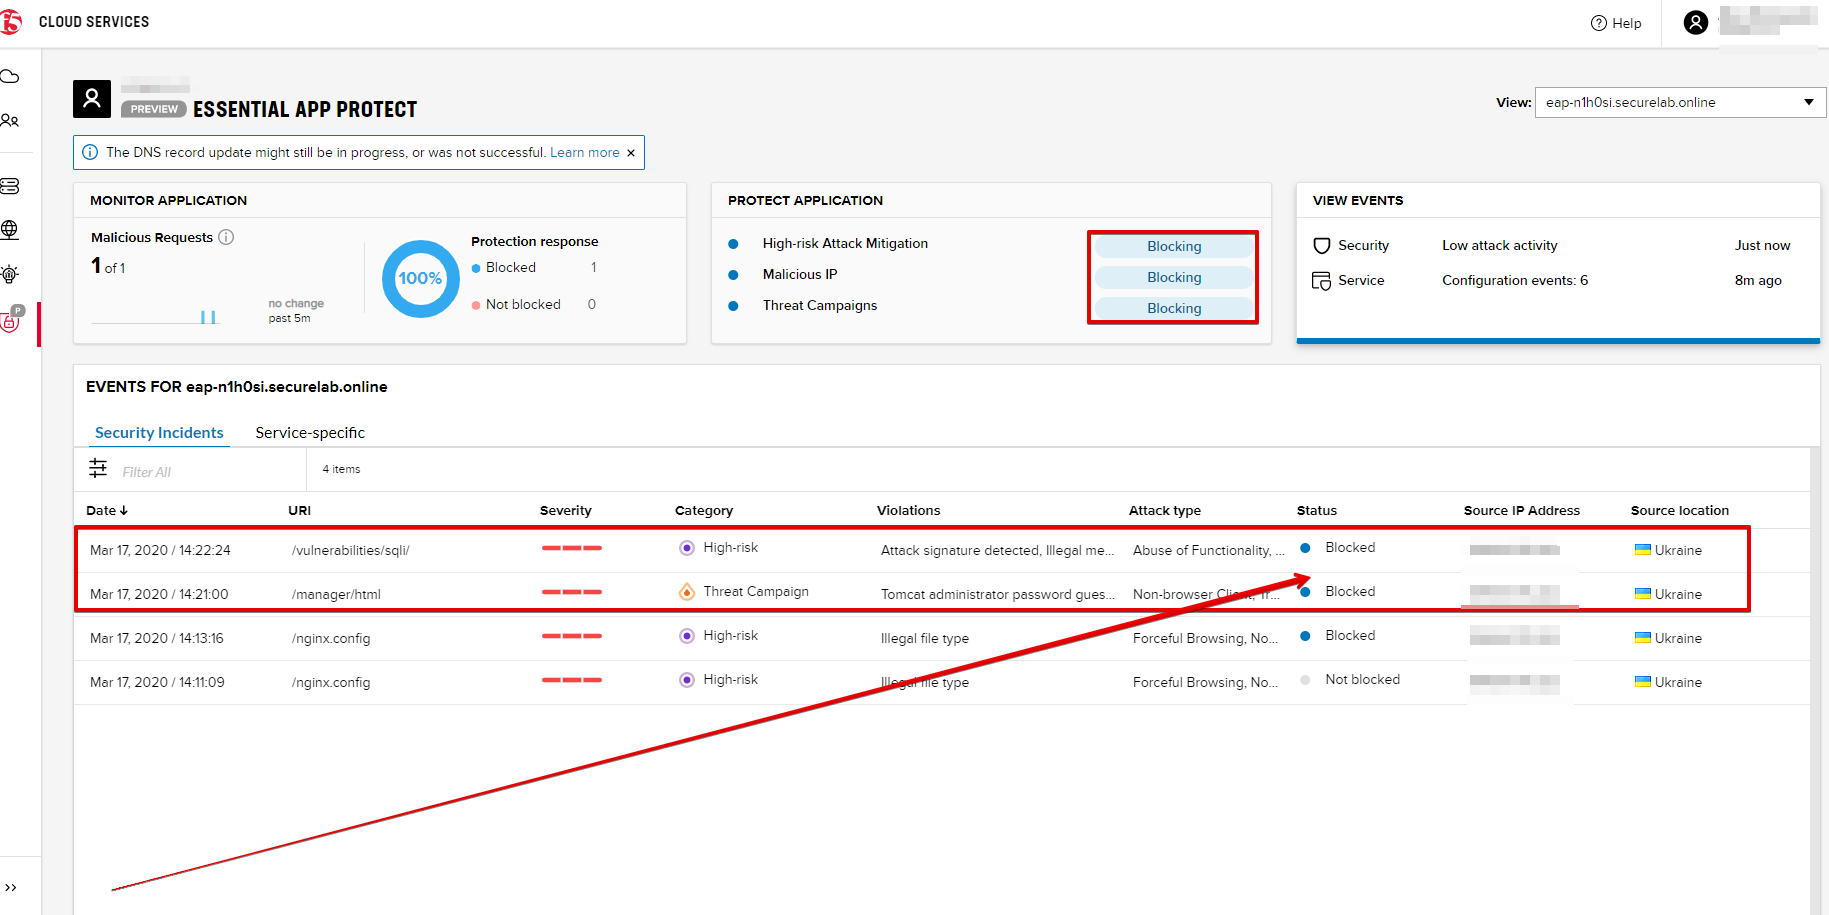Follow the Learn more link
Viewport: 1829px width, 915px height.
click(584, 153)
